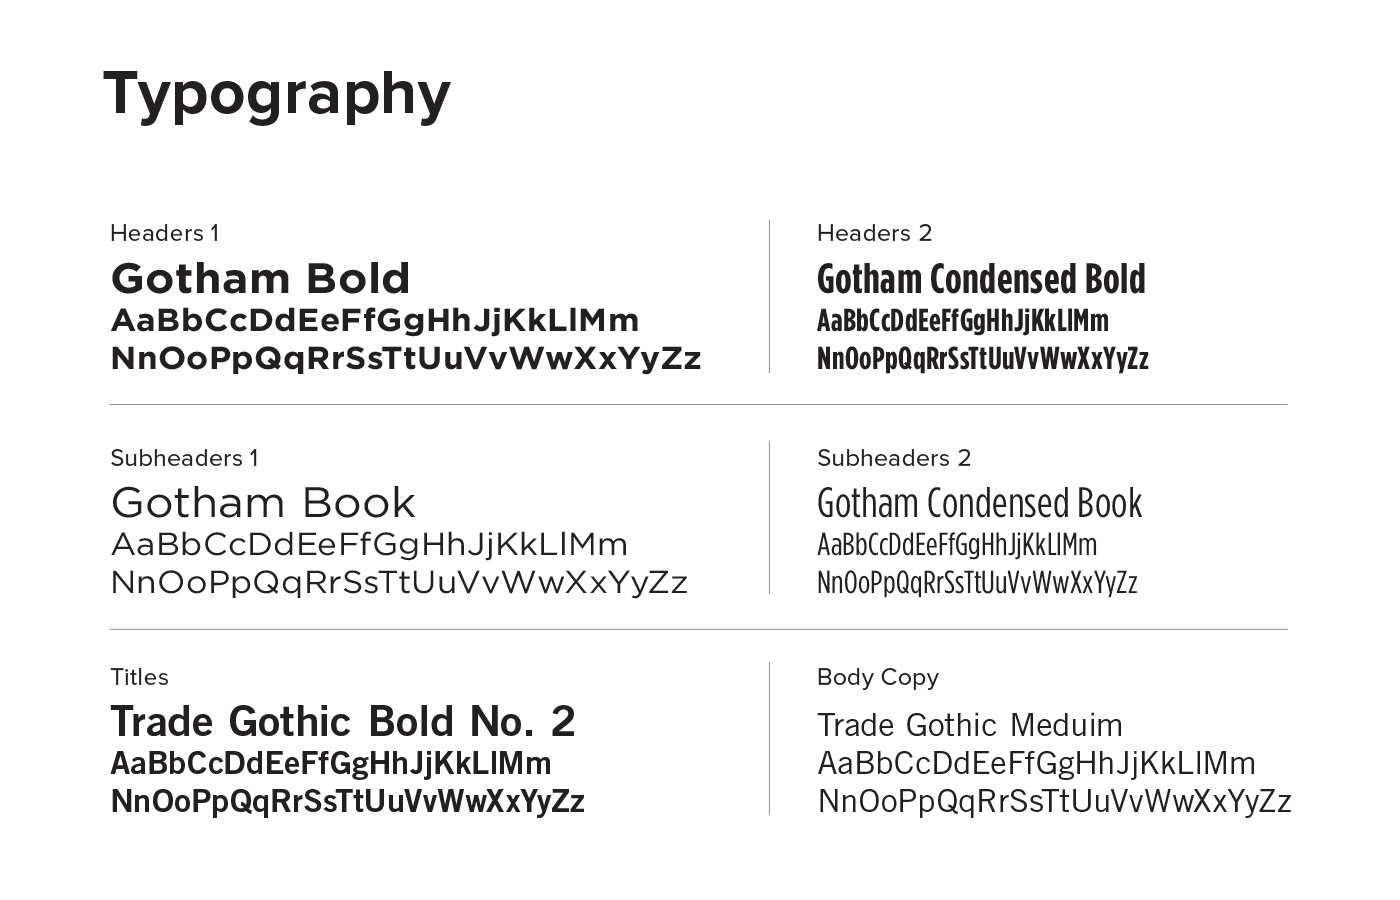Image resolution: width=1400 pixels, height=900 pixels.
Task: Select Trade Gothic Medium NnOo sample line
Action: point(1055,802)
